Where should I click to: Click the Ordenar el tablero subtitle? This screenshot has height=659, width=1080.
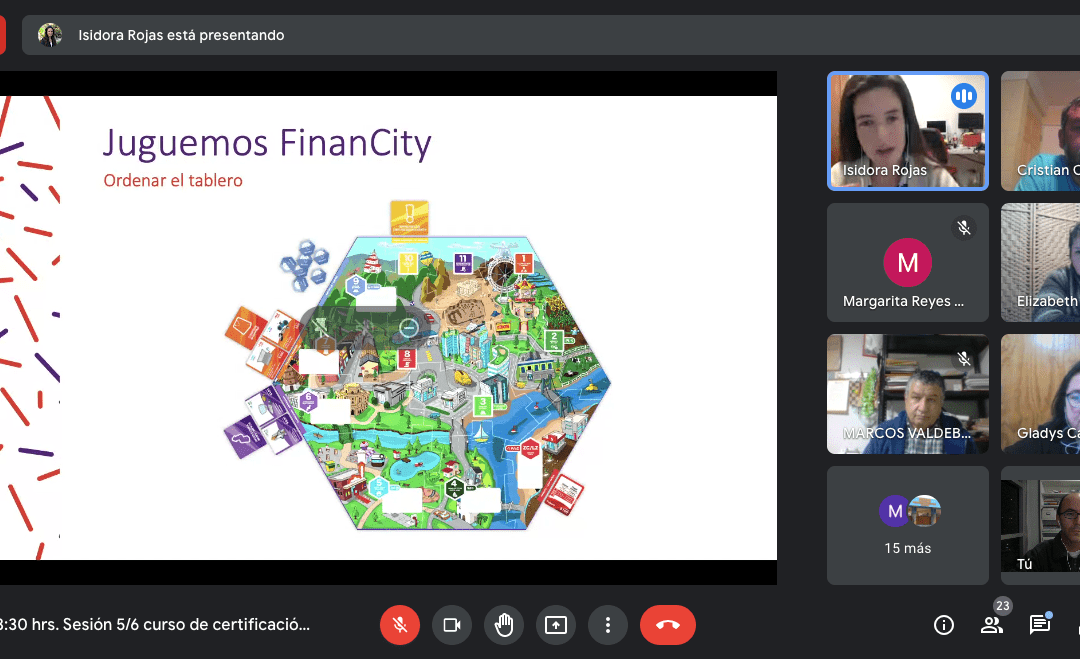pos(173,180)
